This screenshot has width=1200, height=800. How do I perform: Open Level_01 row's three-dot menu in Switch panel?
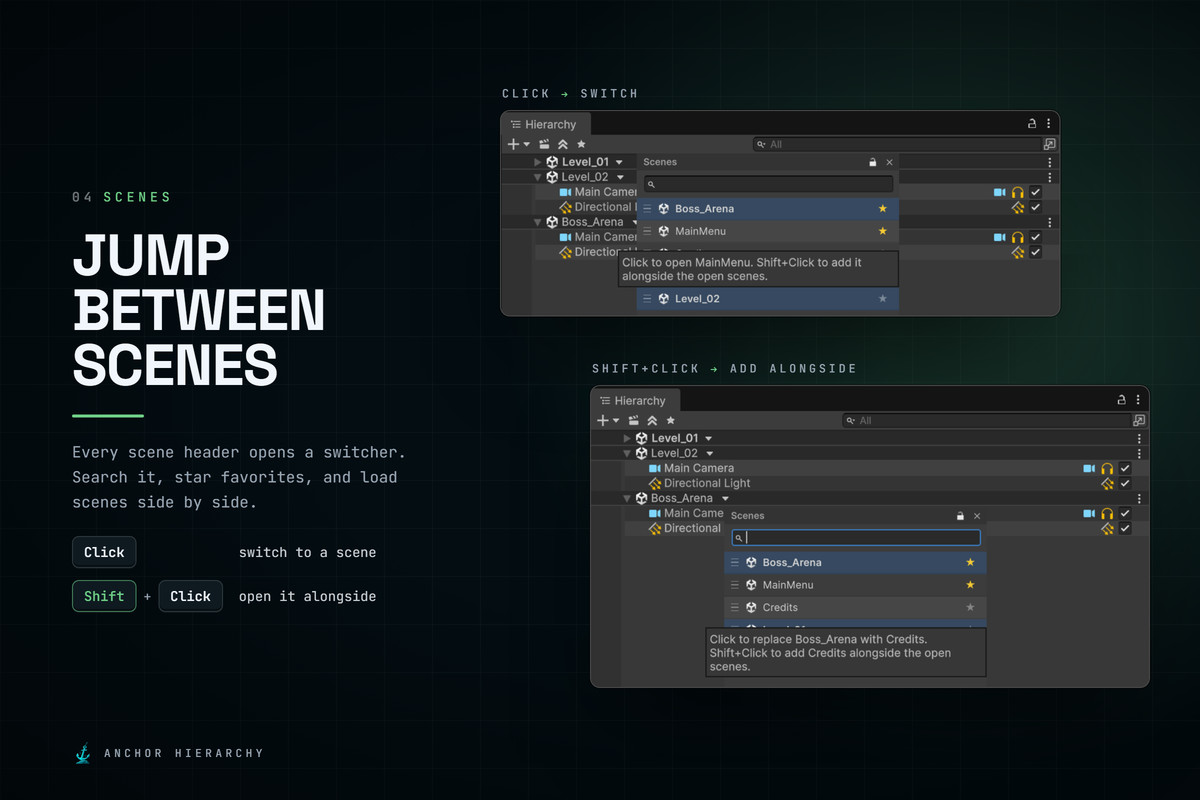tap(1049, 162)
